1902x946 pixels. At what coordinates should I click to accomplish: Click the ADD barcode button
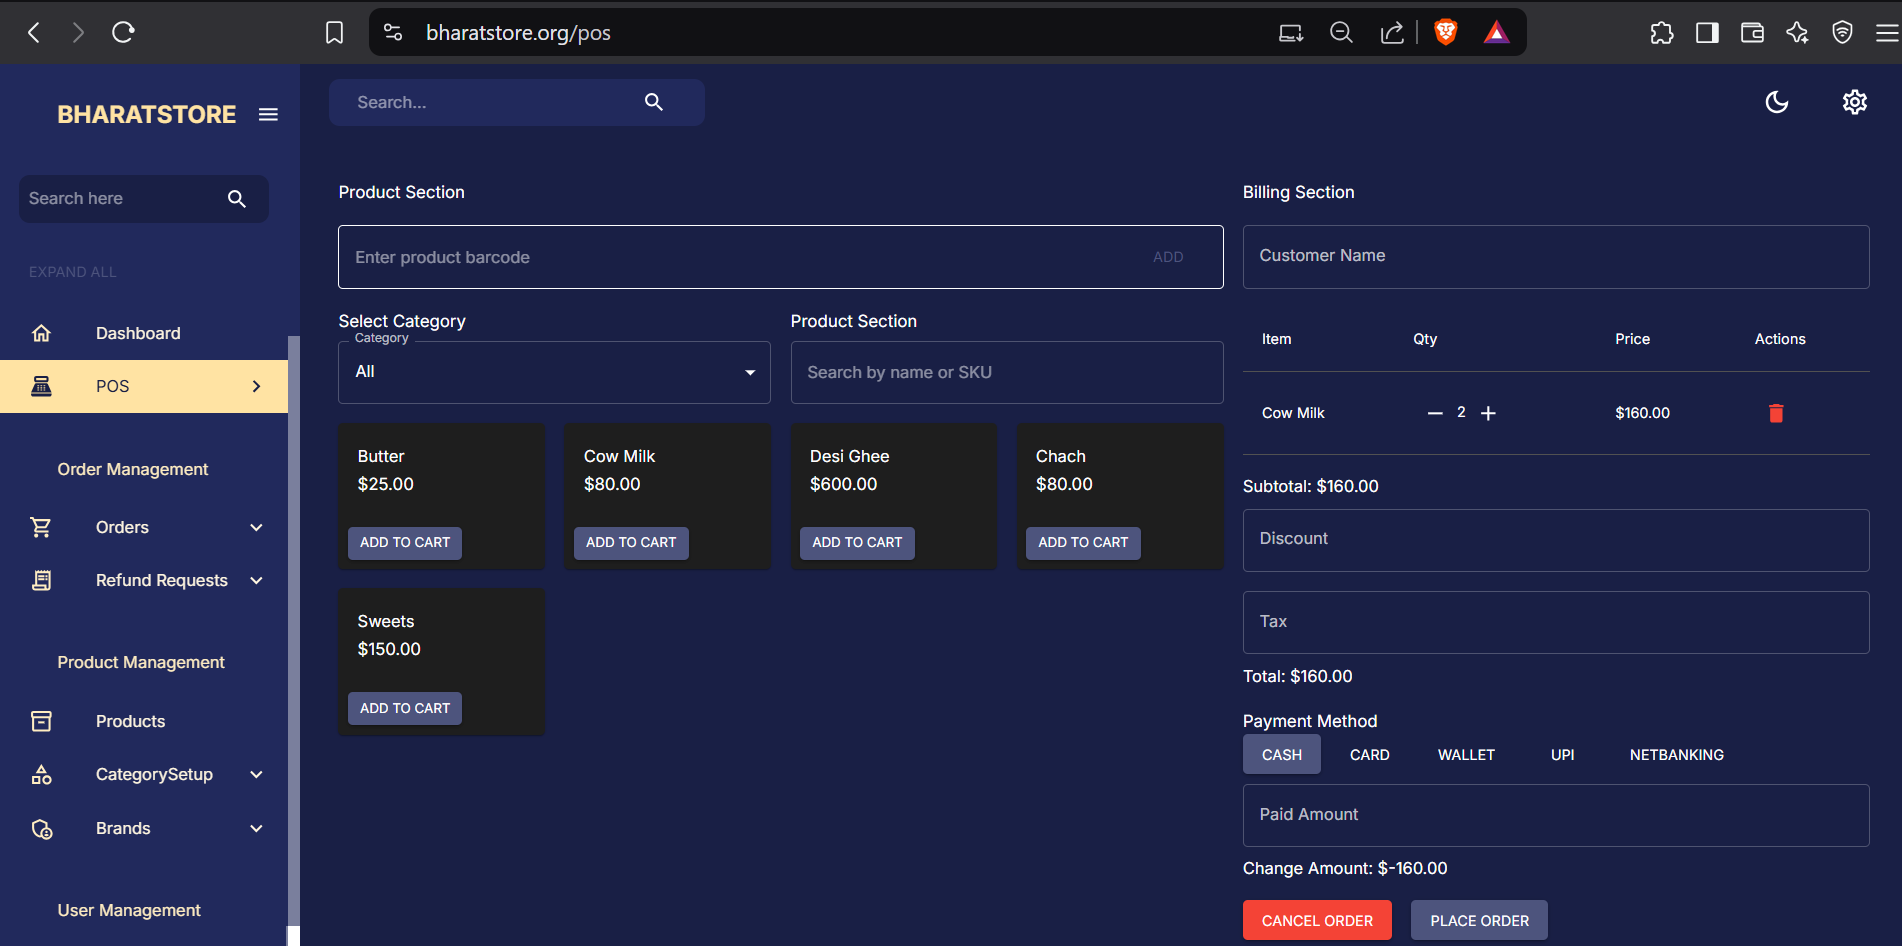[1168, 257]
